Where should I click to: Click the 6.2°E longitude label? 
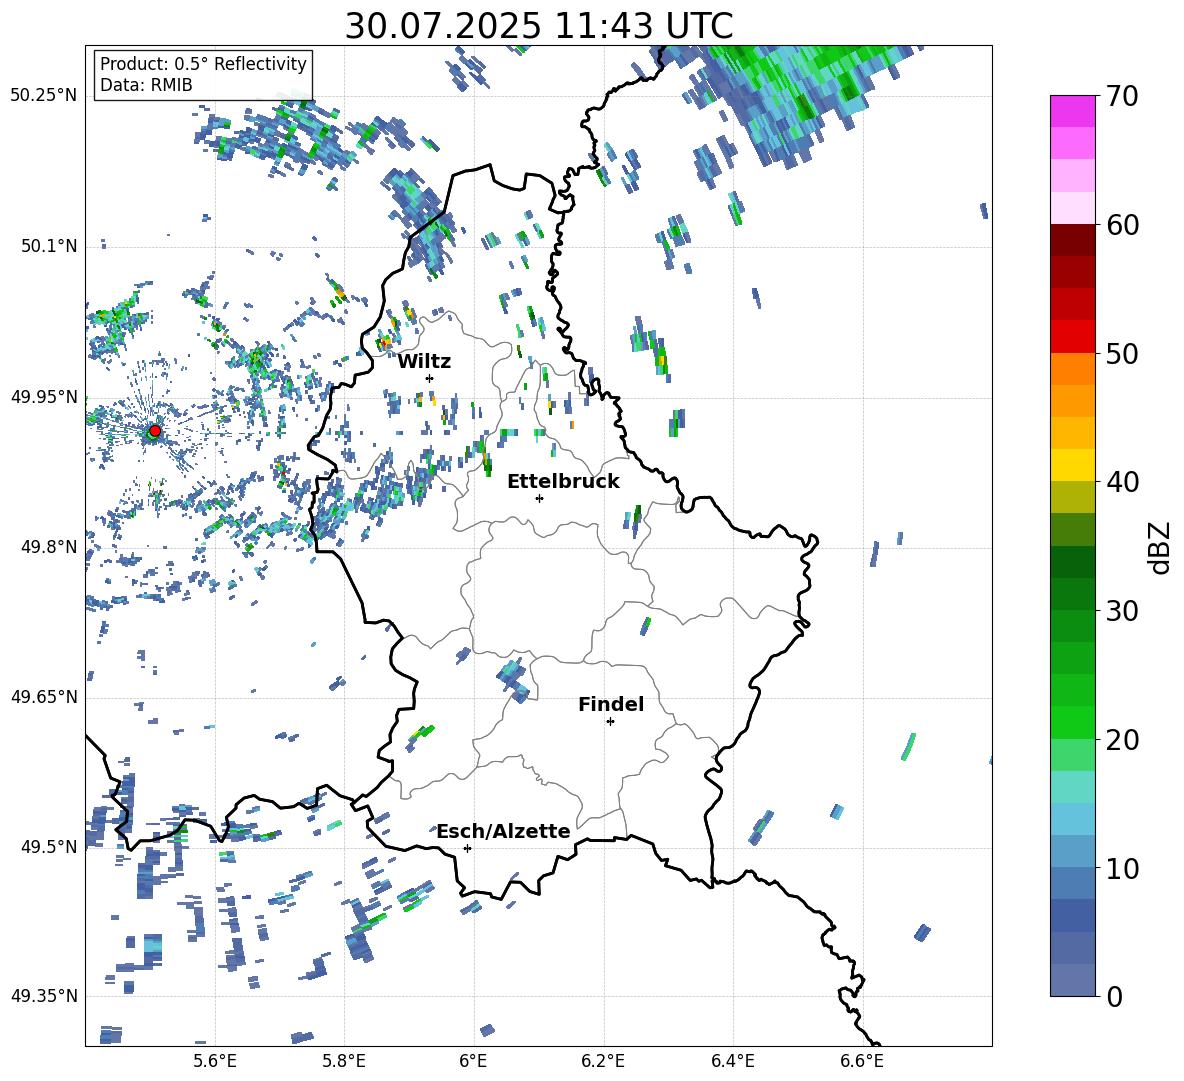tap(603, 1061)
